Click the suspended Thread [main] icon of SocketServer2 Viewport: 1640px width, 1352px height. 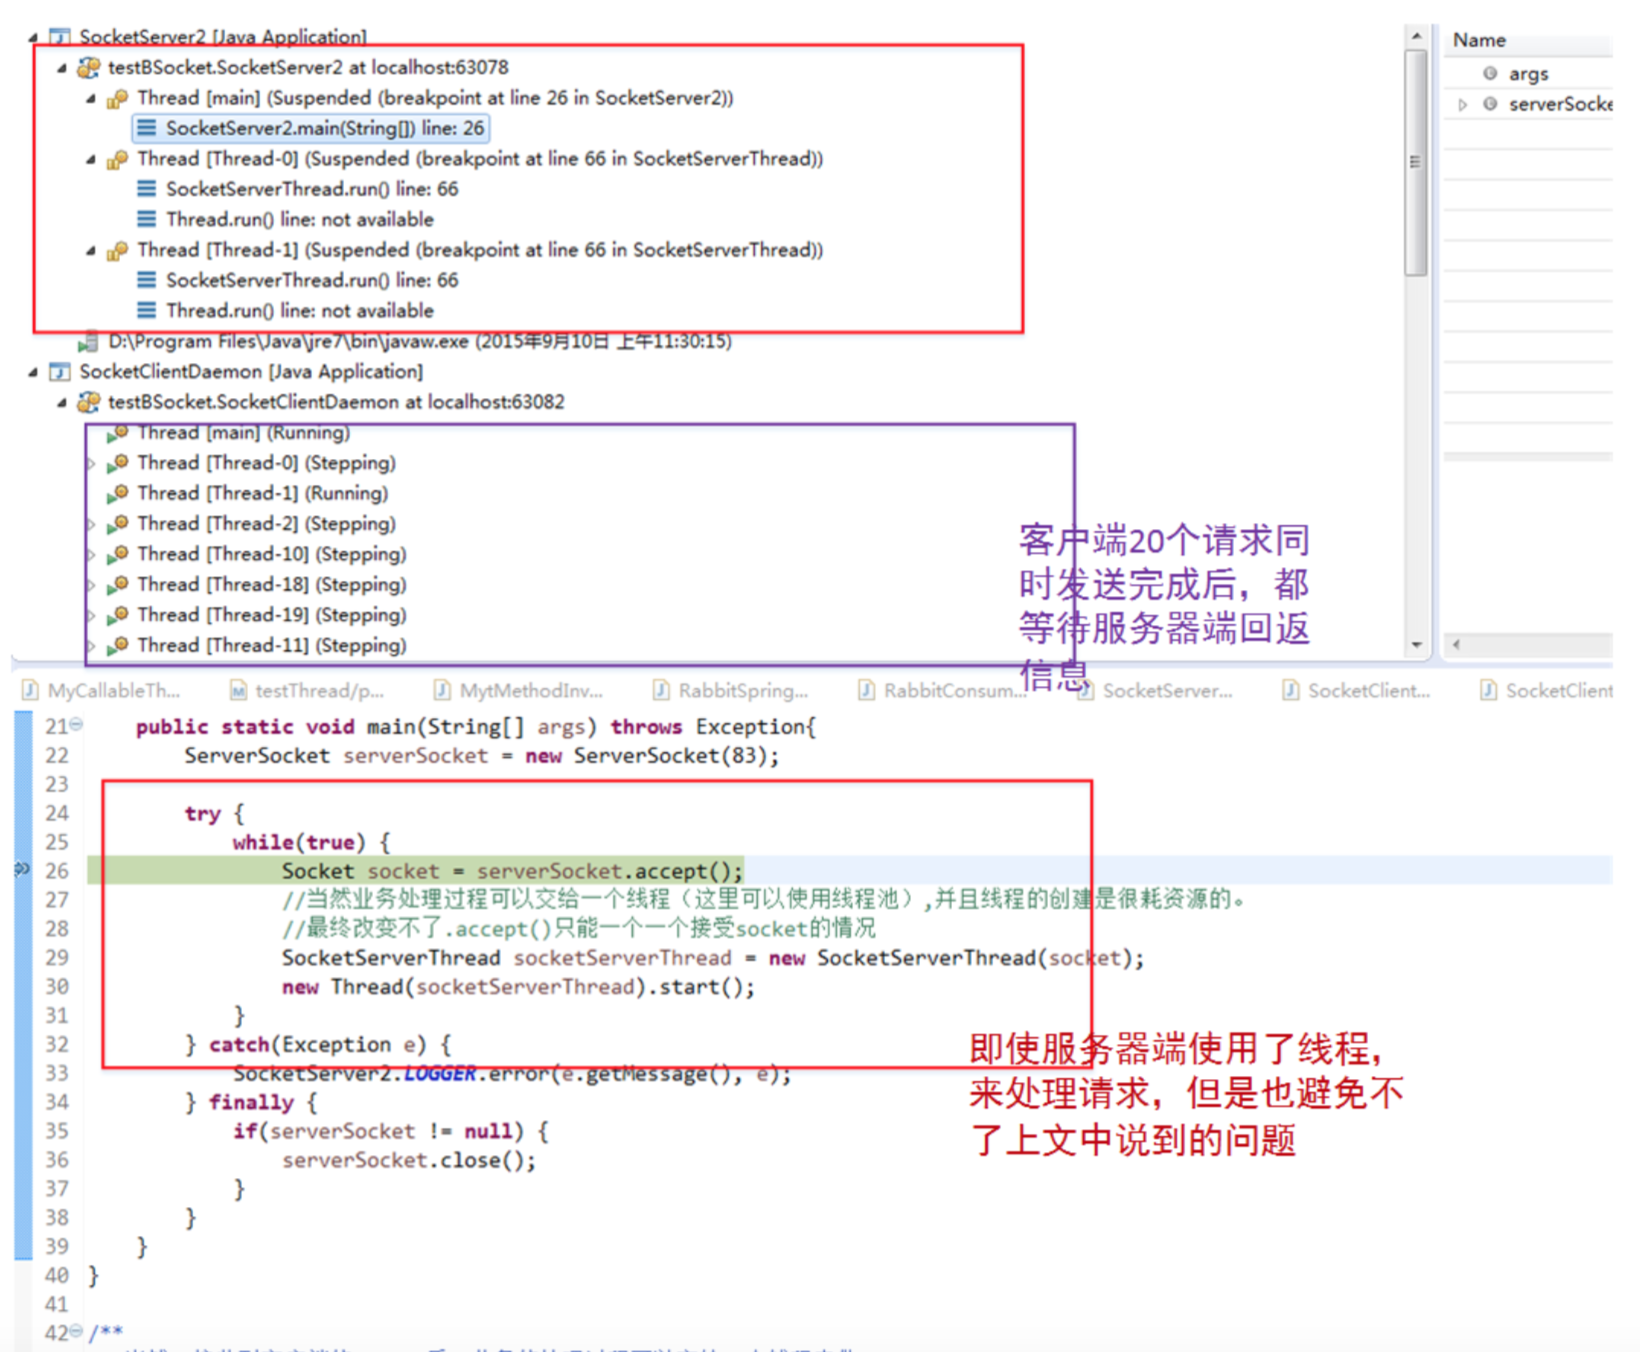[118, 98]
